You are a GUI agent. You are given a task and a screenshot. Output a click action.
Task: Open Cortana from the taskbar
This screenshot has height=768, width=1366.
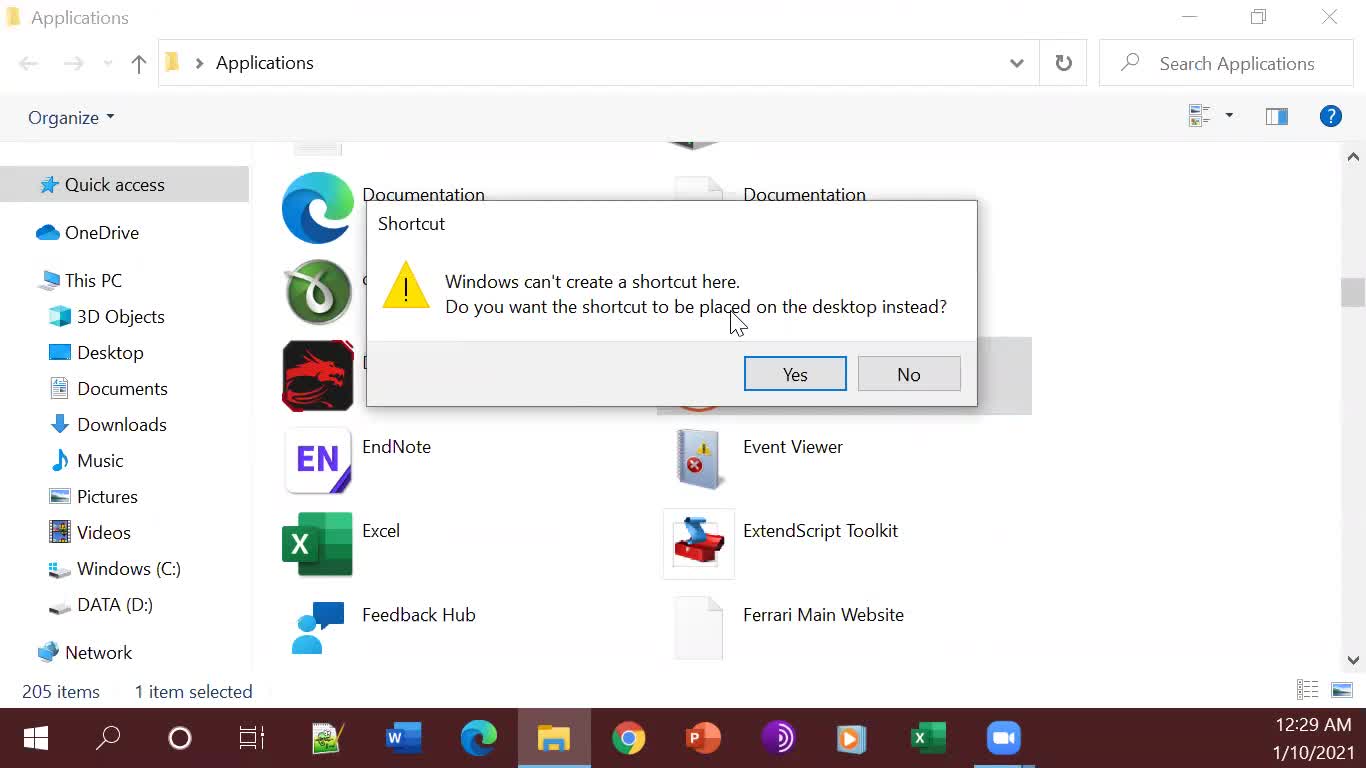click(180, 738)
